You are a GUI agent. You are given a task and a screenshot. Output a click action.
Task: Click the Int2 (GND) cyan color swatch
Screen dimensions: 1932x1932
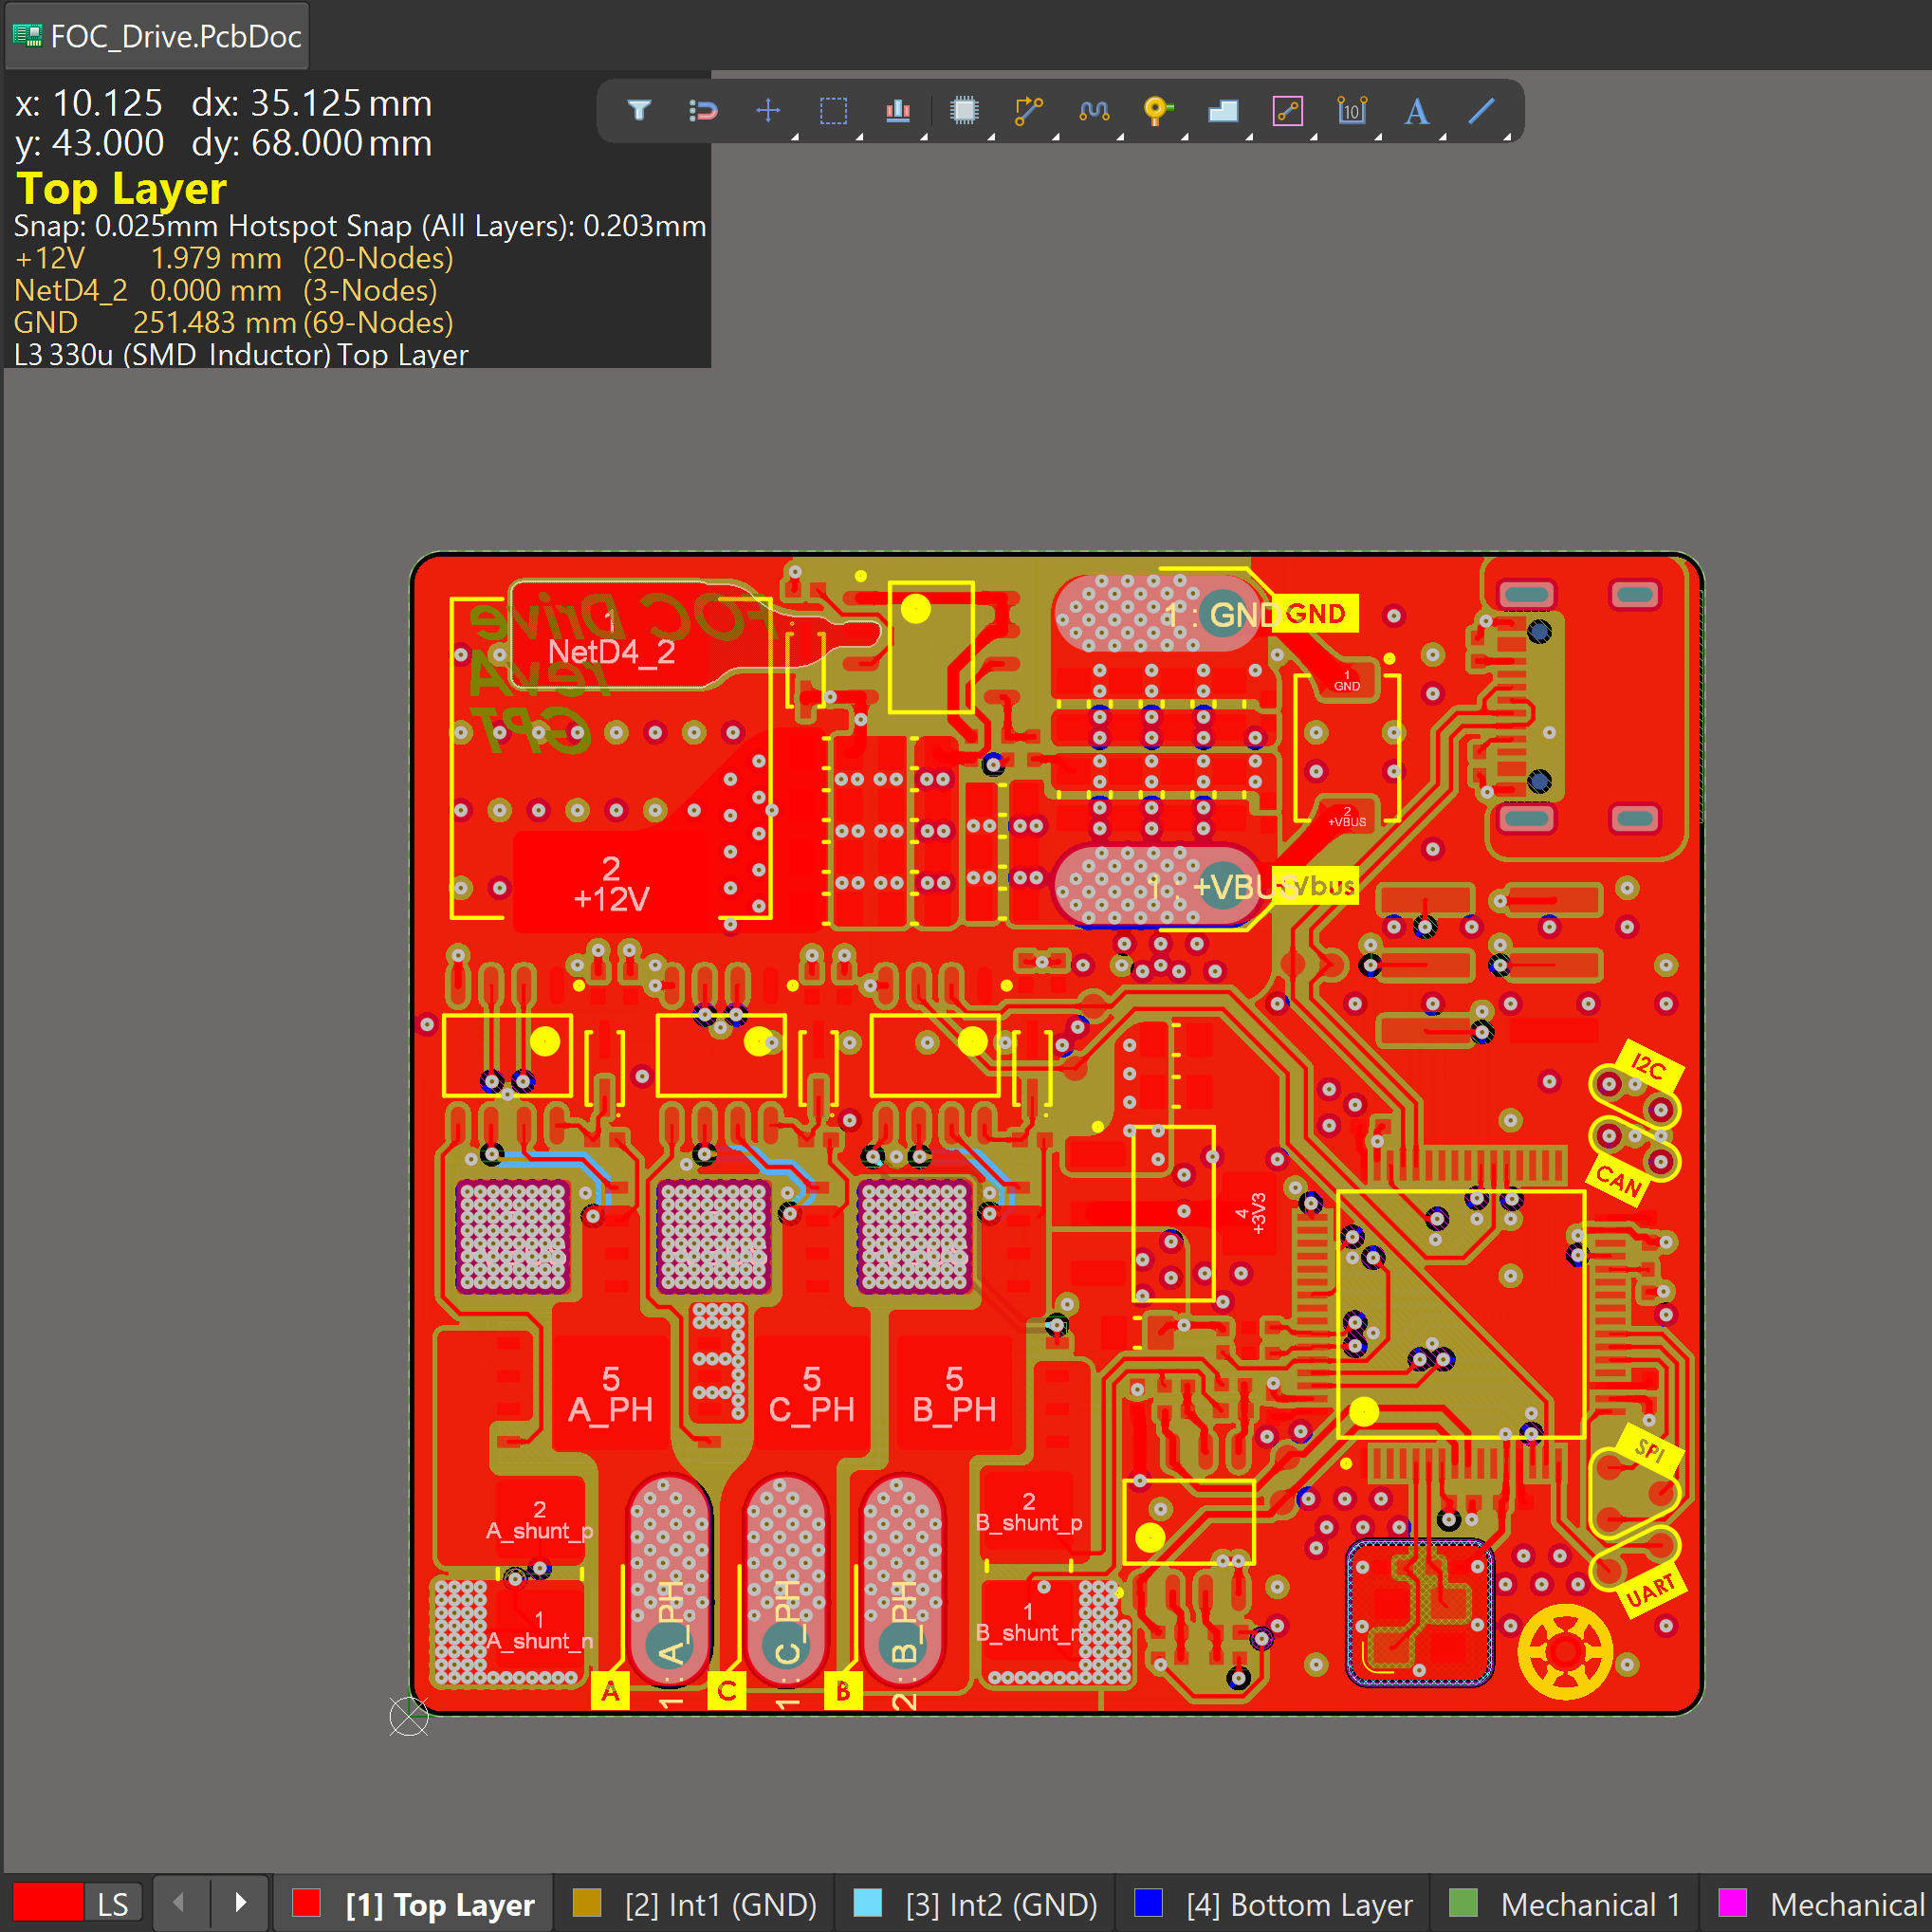868,1903
